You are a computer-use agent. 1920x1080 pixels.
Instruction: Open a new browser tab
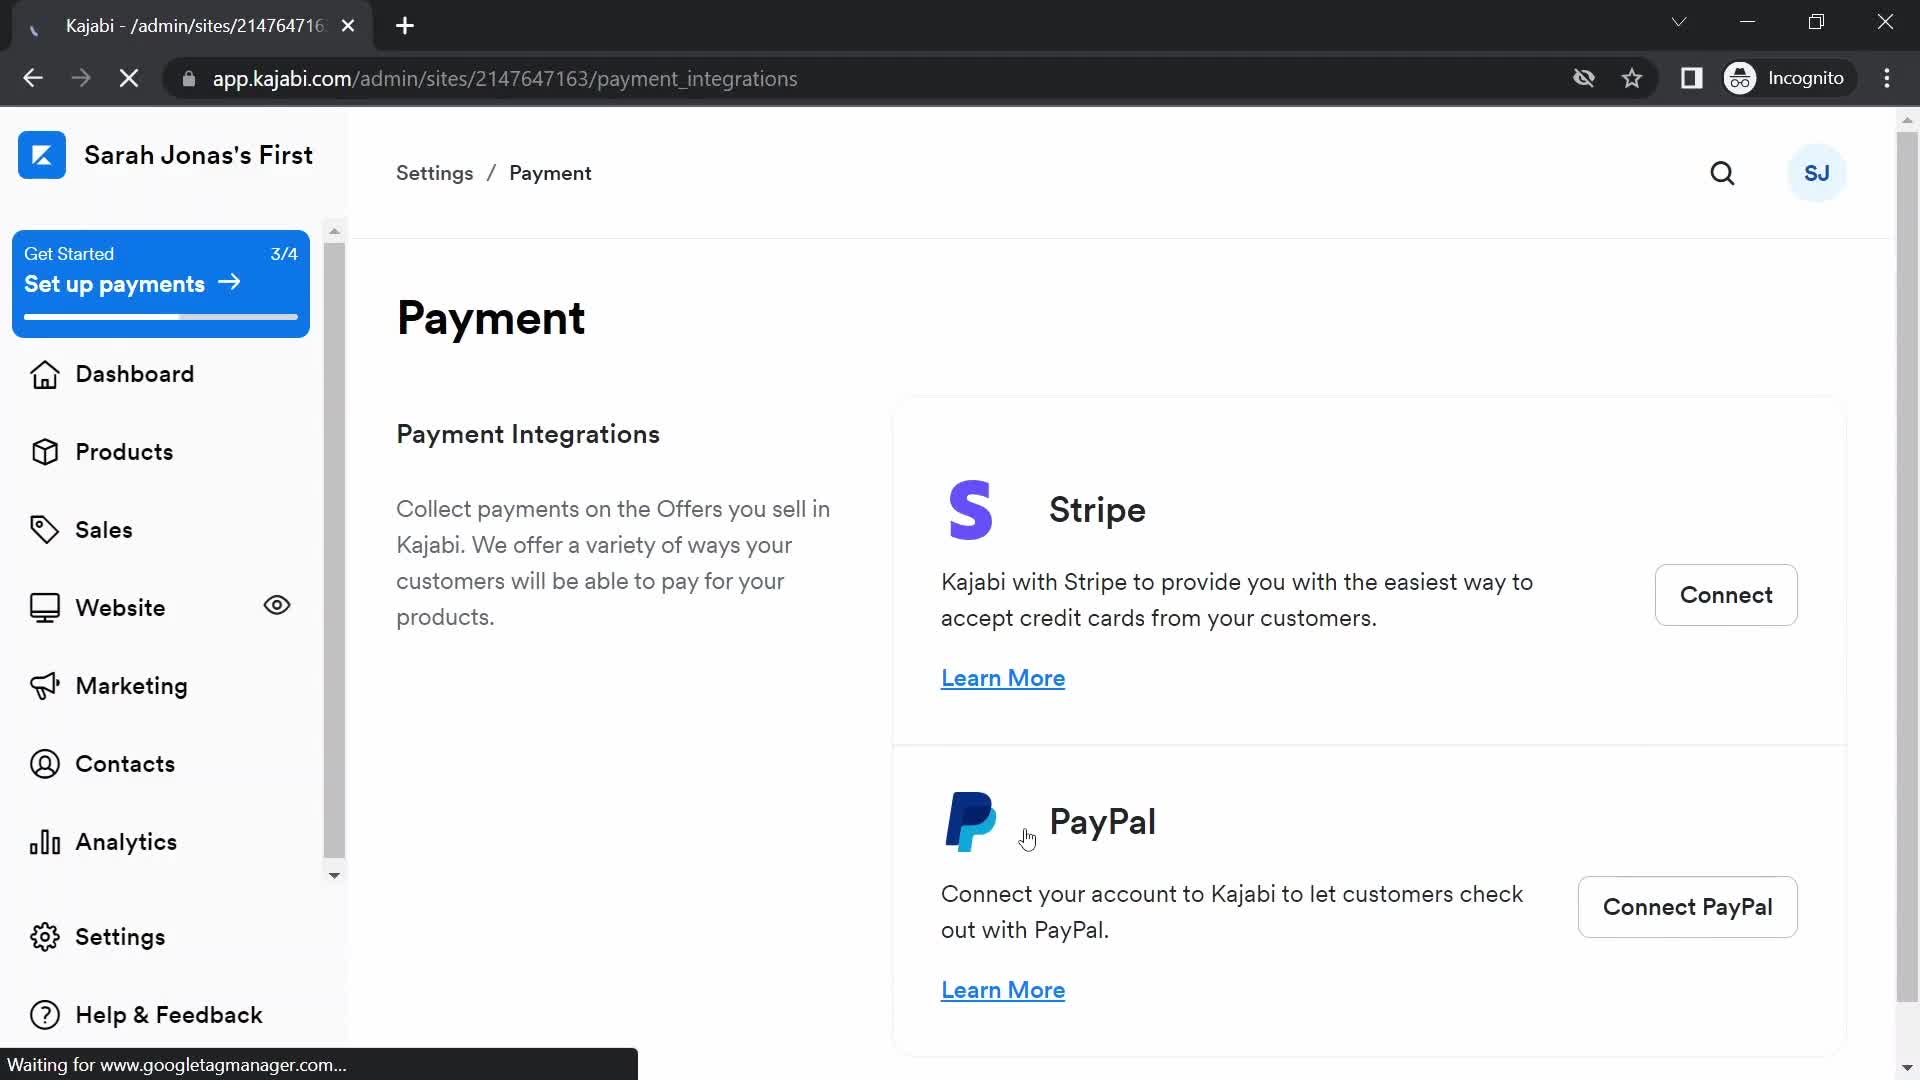tap(405, 26)
